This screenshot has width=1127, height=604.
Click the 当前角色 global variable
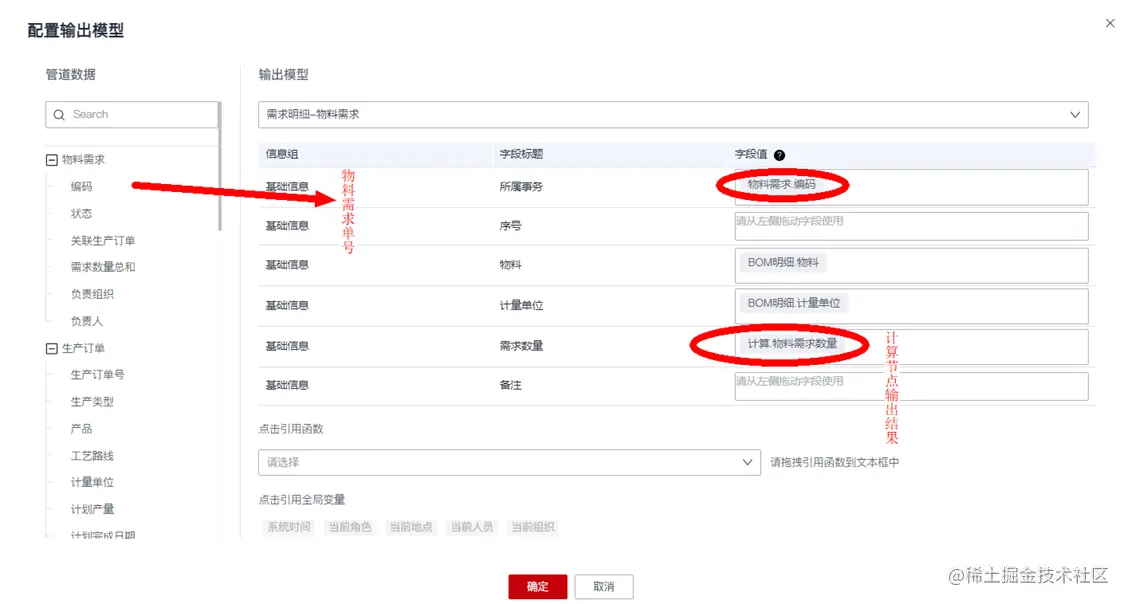coord(350,527)
